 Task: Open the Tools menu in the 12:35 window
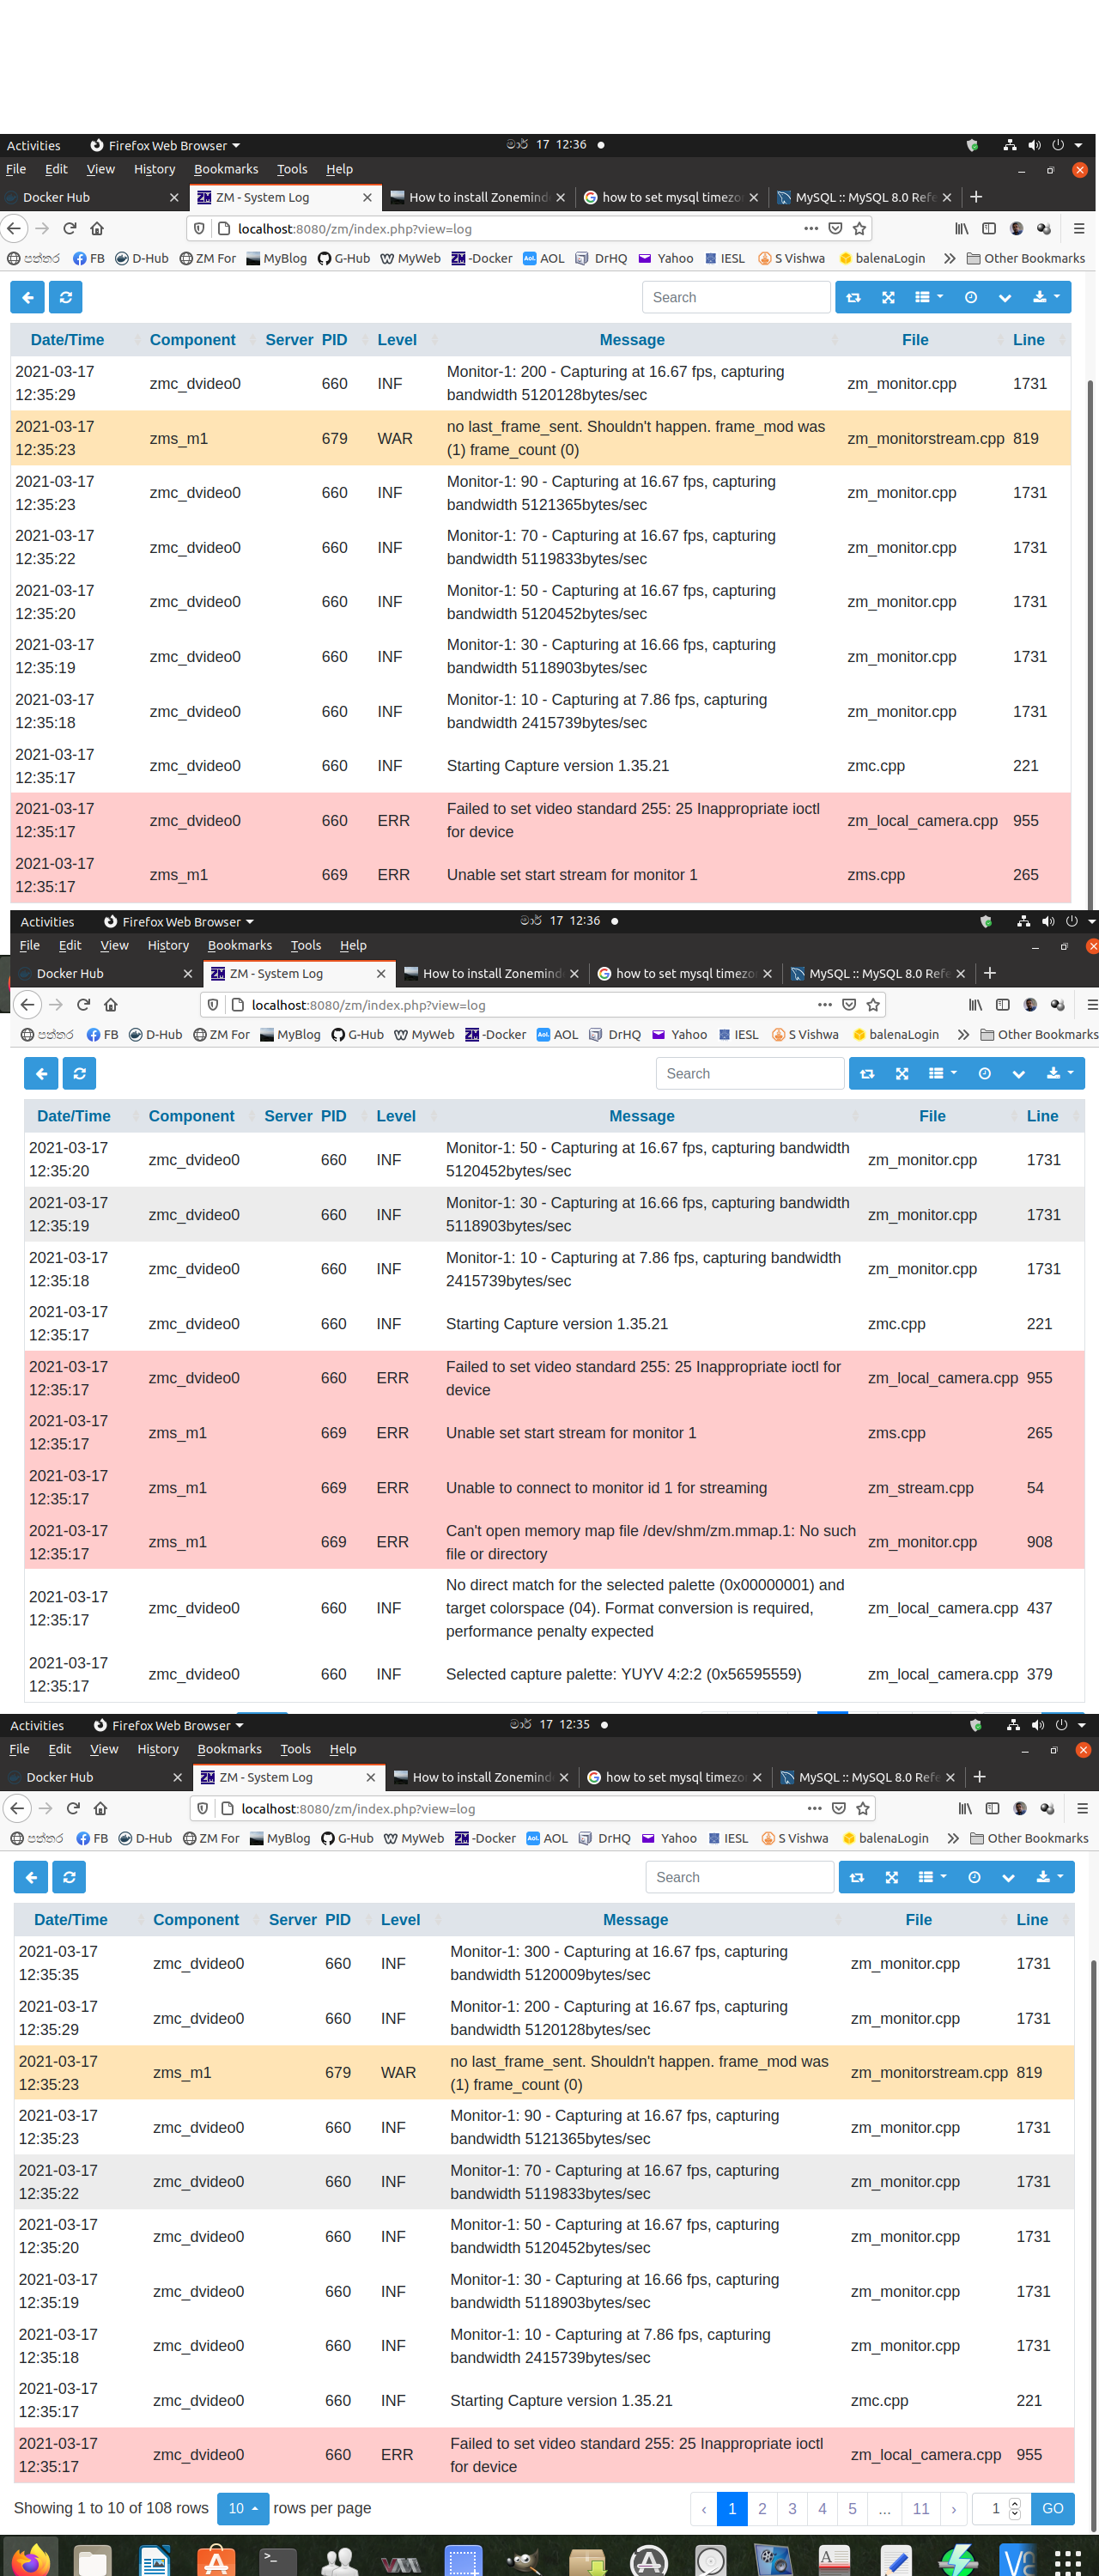(x=295, y=1749)
